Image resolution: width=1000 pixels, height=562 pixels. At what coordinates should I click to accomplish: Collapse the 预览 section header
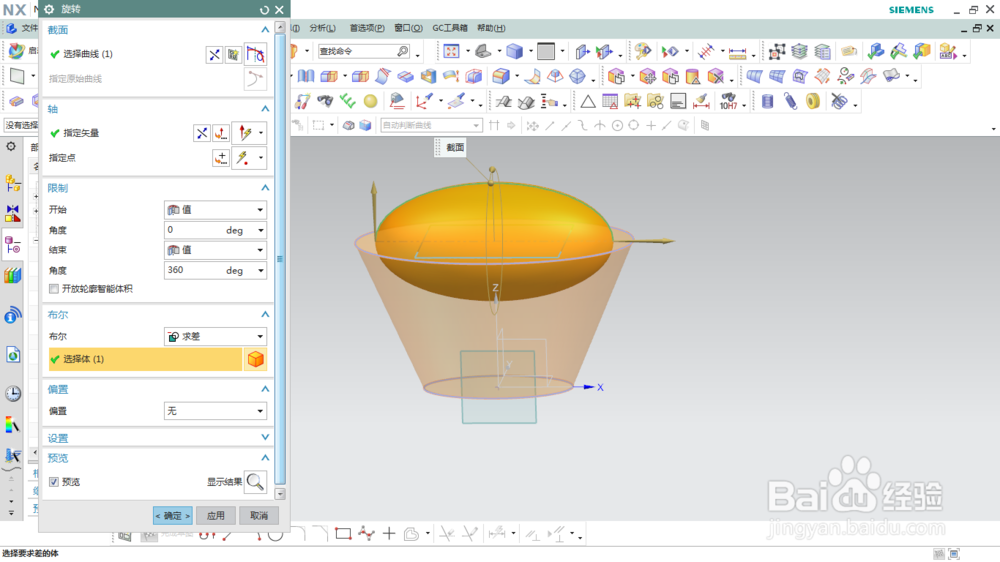pos(265,457)
